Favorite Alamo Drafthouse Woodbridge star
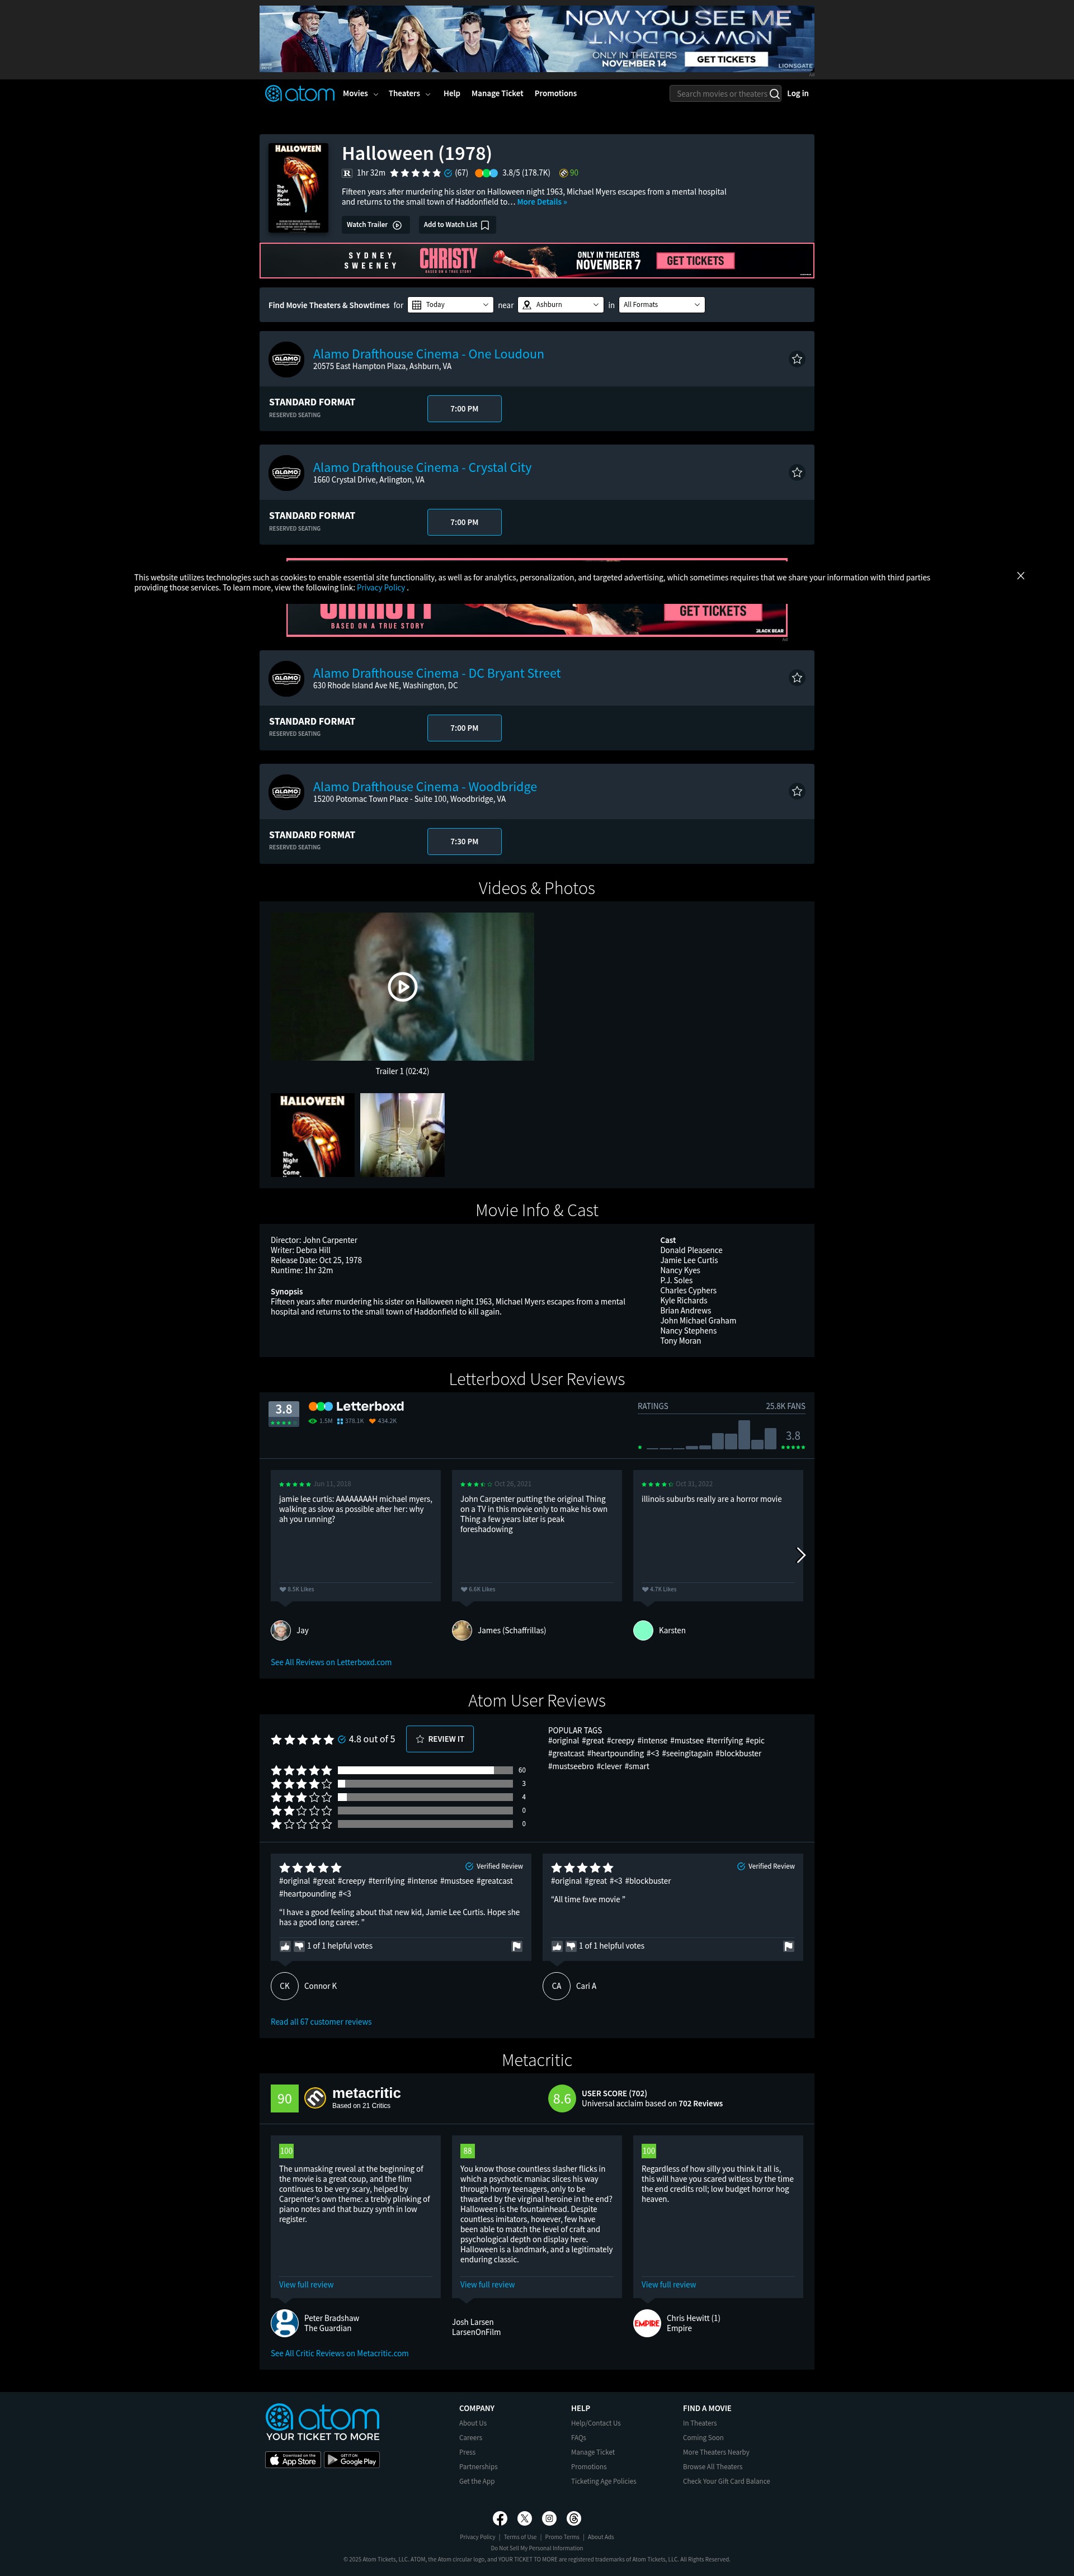Screen dimensions: 1074x2576 point(797,792)
